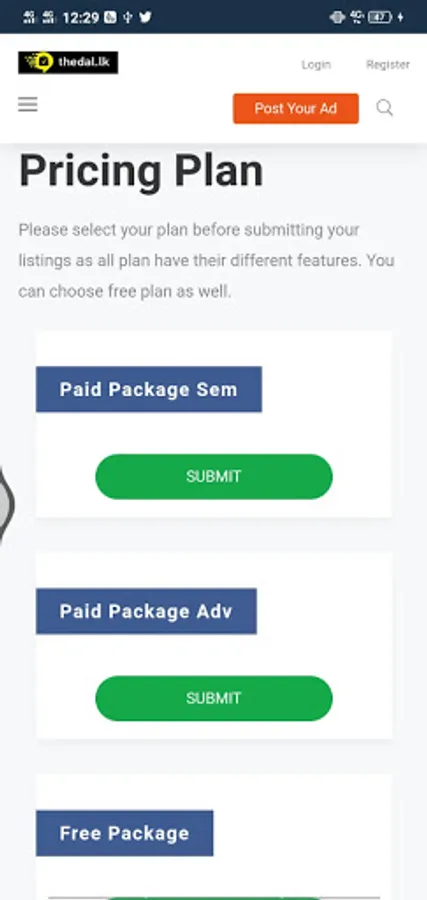
Task: Select the Free Package label
Action: tap(125, 833)
